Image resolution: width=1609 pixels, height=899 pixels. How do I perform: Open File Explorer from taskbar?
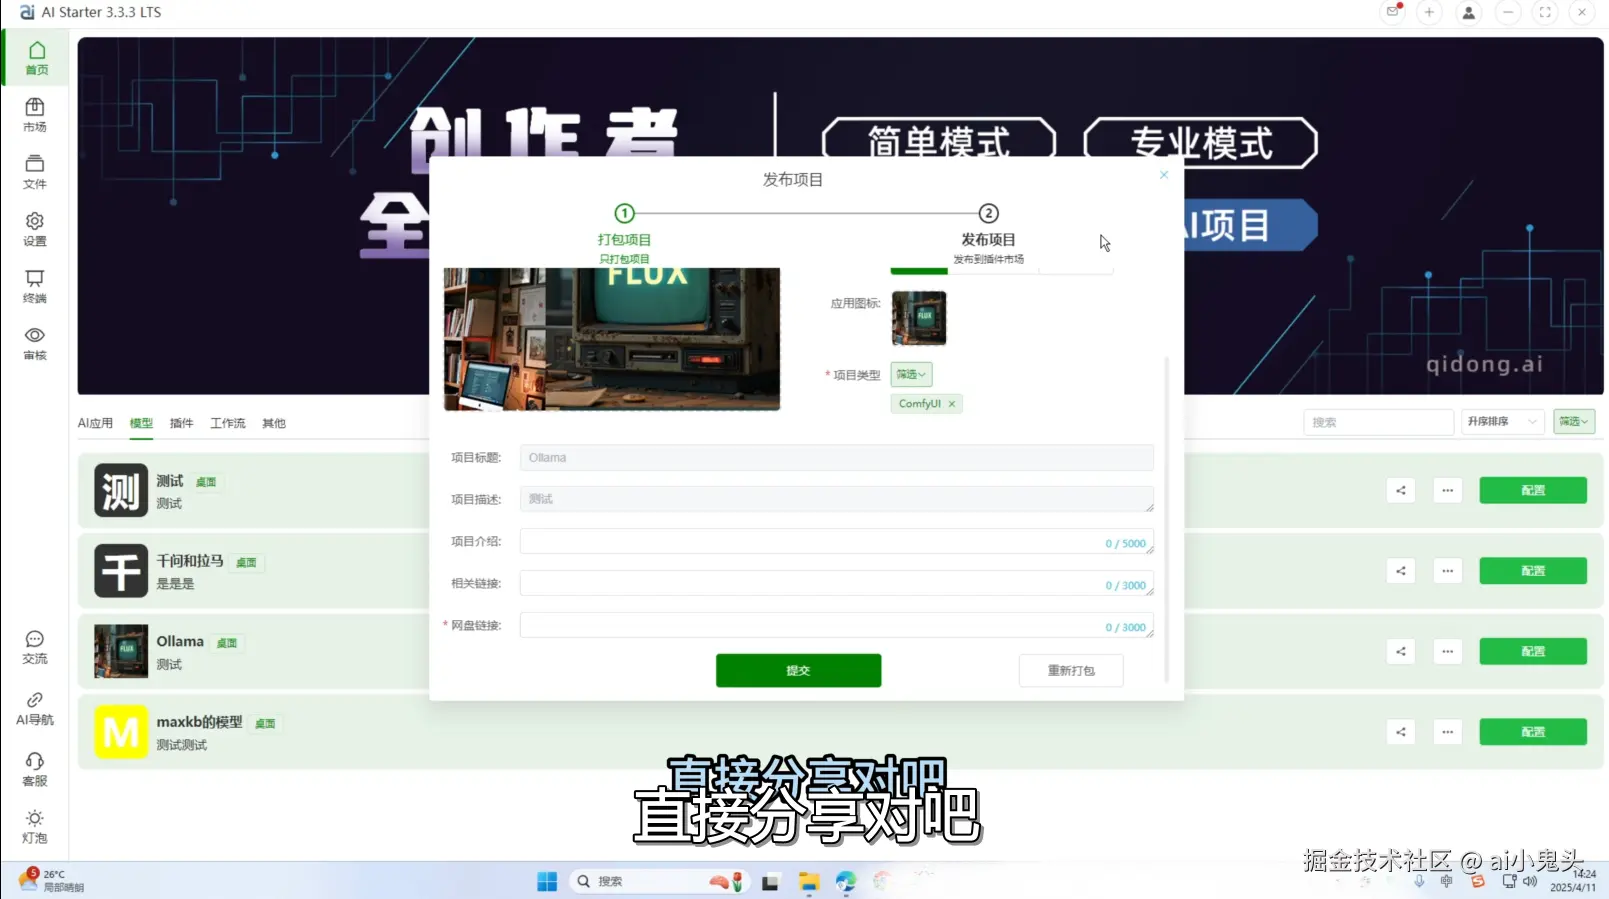coord(808,881)
